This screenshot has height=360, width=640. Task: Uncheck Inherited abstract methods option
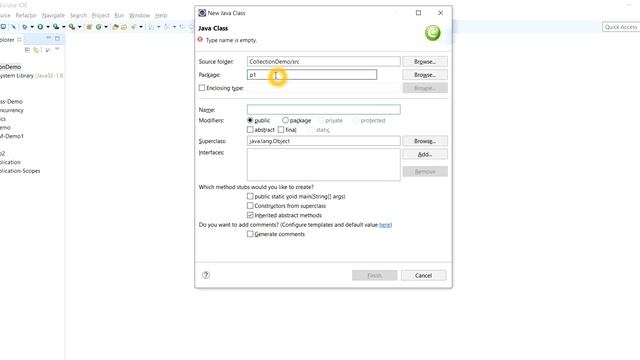click(250, 215)
